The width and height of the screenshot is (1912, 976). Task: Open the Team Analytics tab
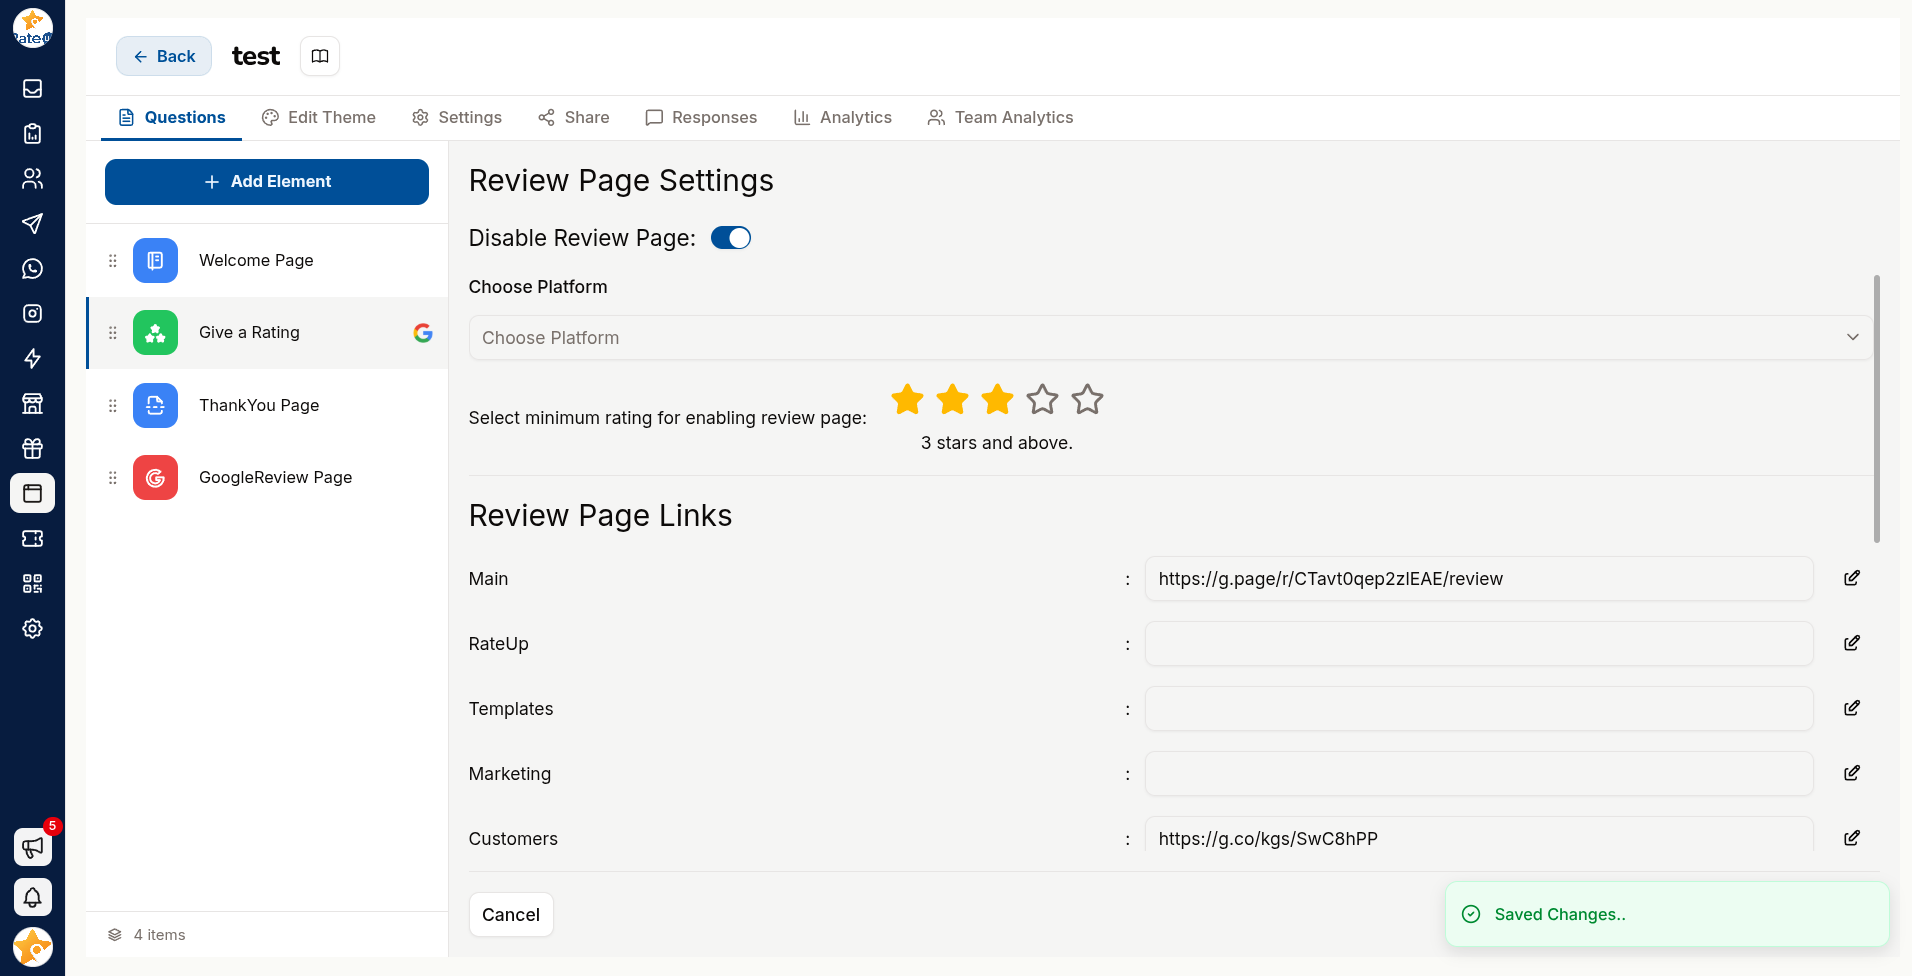point(1000,117)
